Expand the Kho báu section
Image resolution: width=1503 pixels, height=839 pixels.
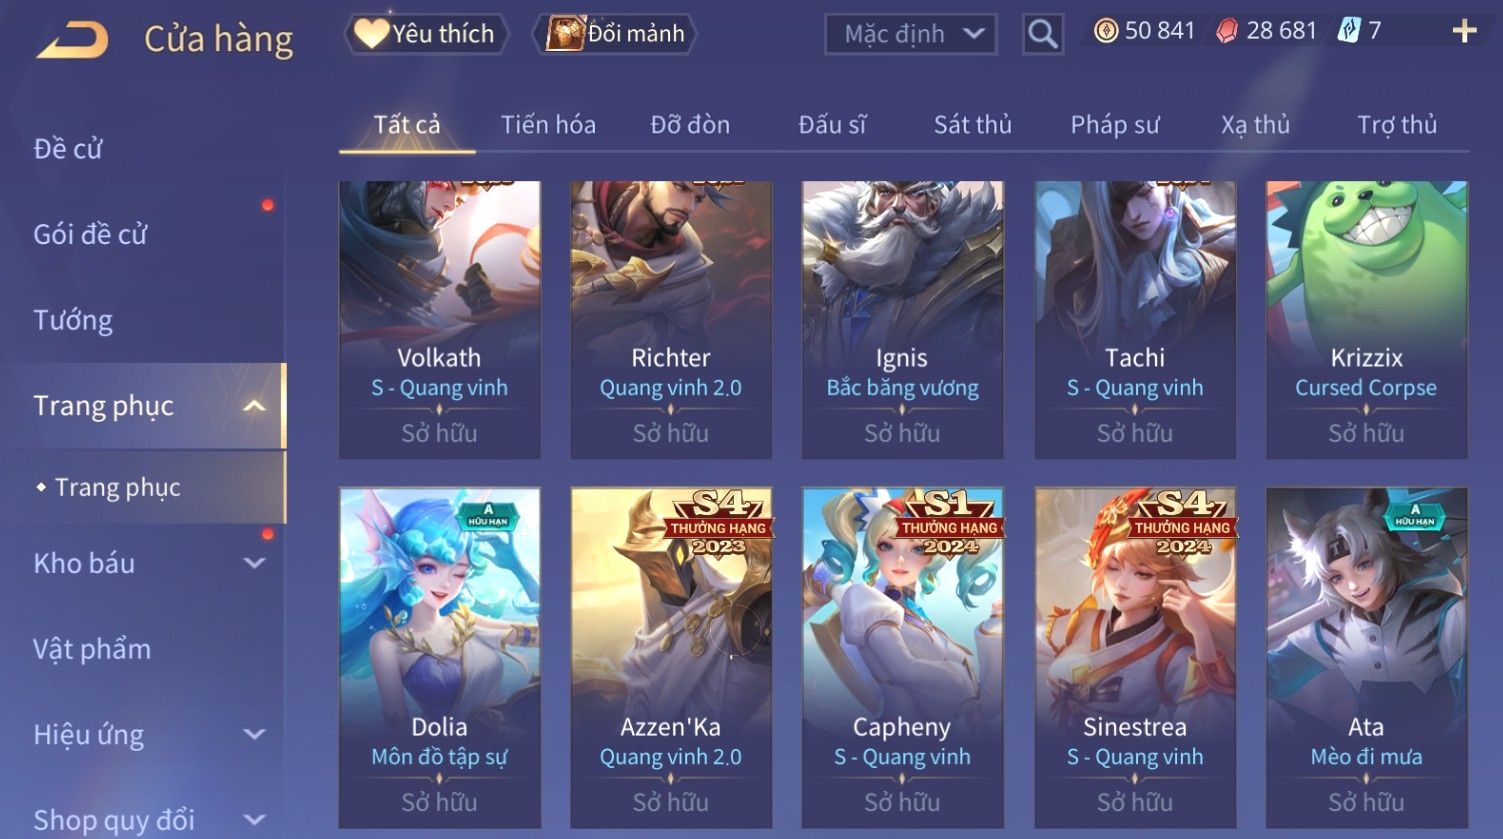(x=254, y=564)
